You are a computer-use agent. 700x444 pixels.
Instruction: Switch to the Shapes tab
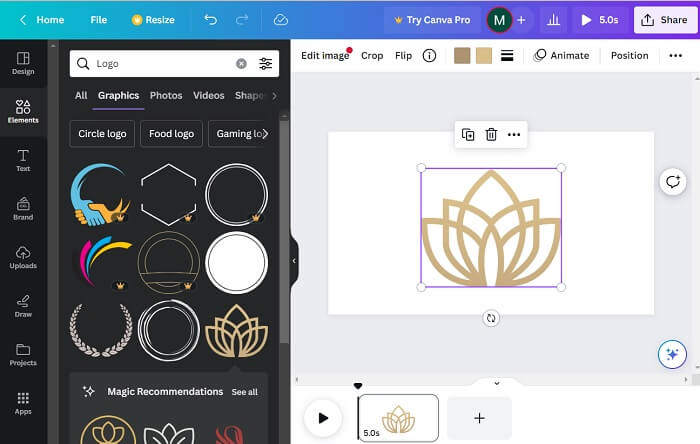[249, 95]
